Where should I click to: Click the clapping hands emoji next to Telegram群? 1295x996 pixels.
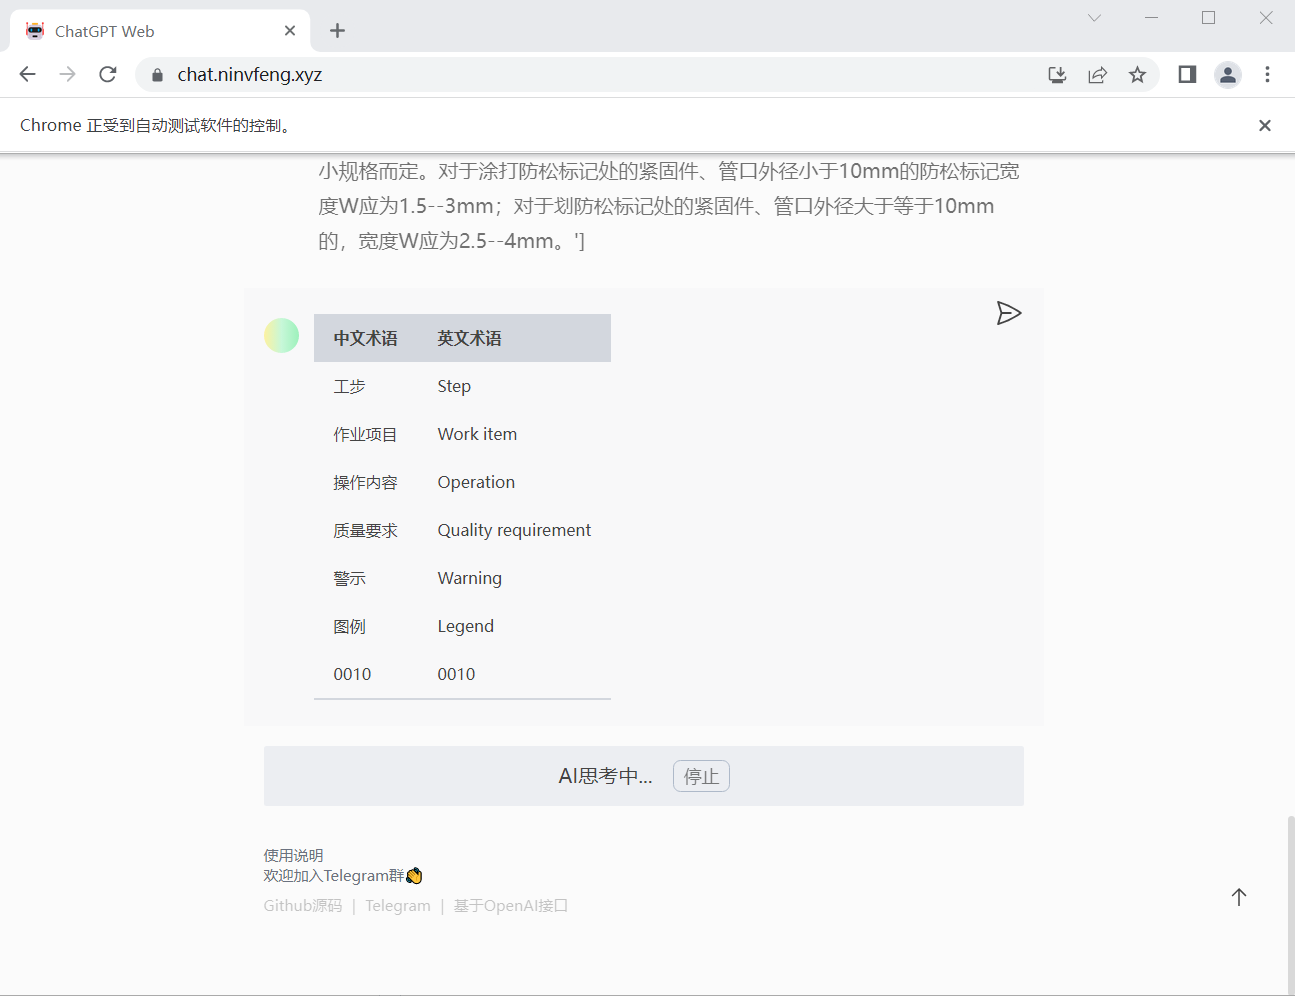tap(413, 875)
